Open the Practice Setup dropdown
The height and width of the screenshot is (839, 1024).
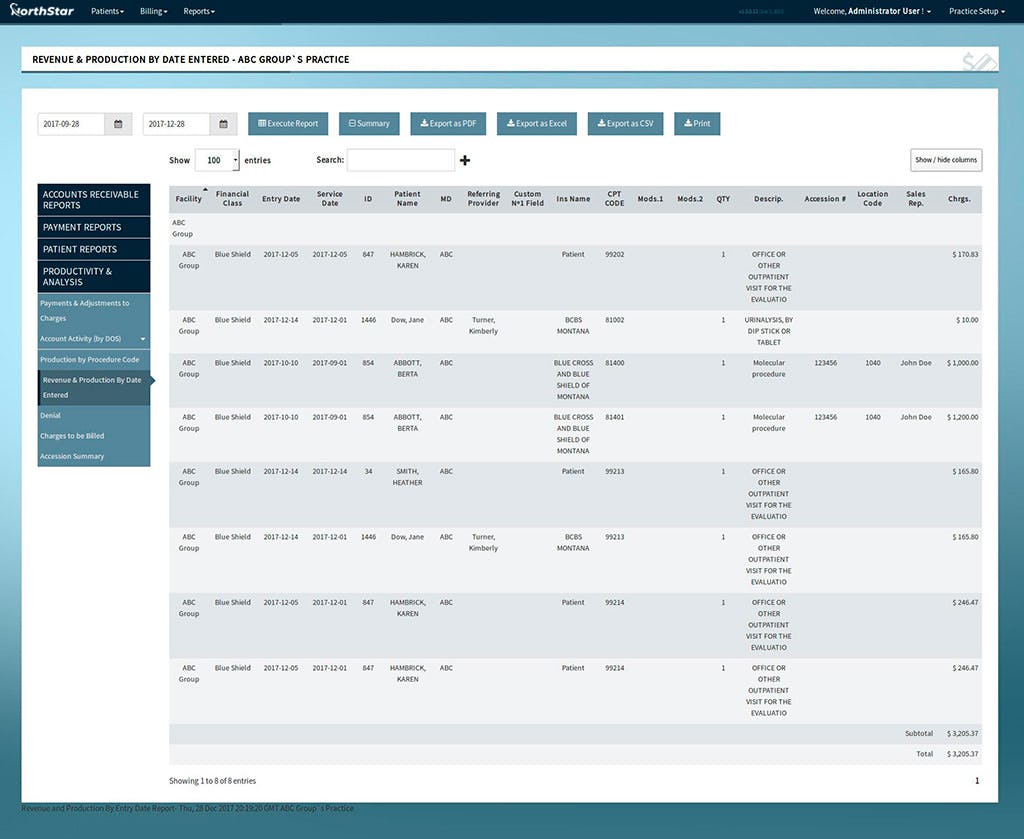click(975, 11)
